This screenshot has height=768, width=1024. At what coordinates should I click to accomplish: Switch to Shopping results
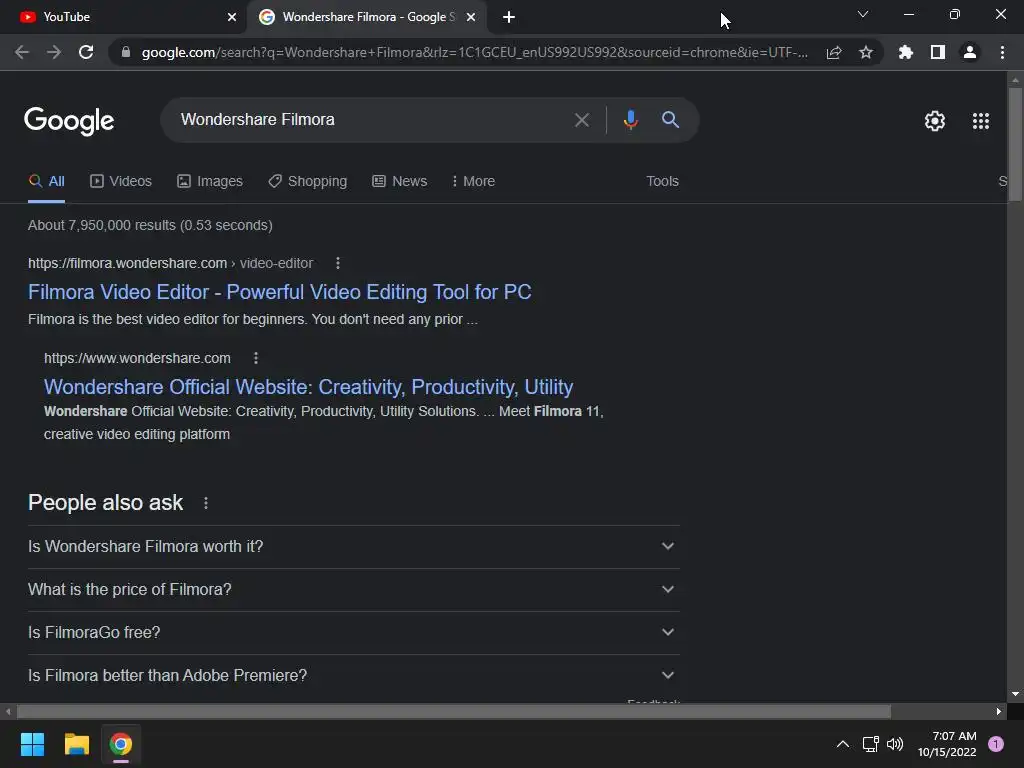(308, 182)
